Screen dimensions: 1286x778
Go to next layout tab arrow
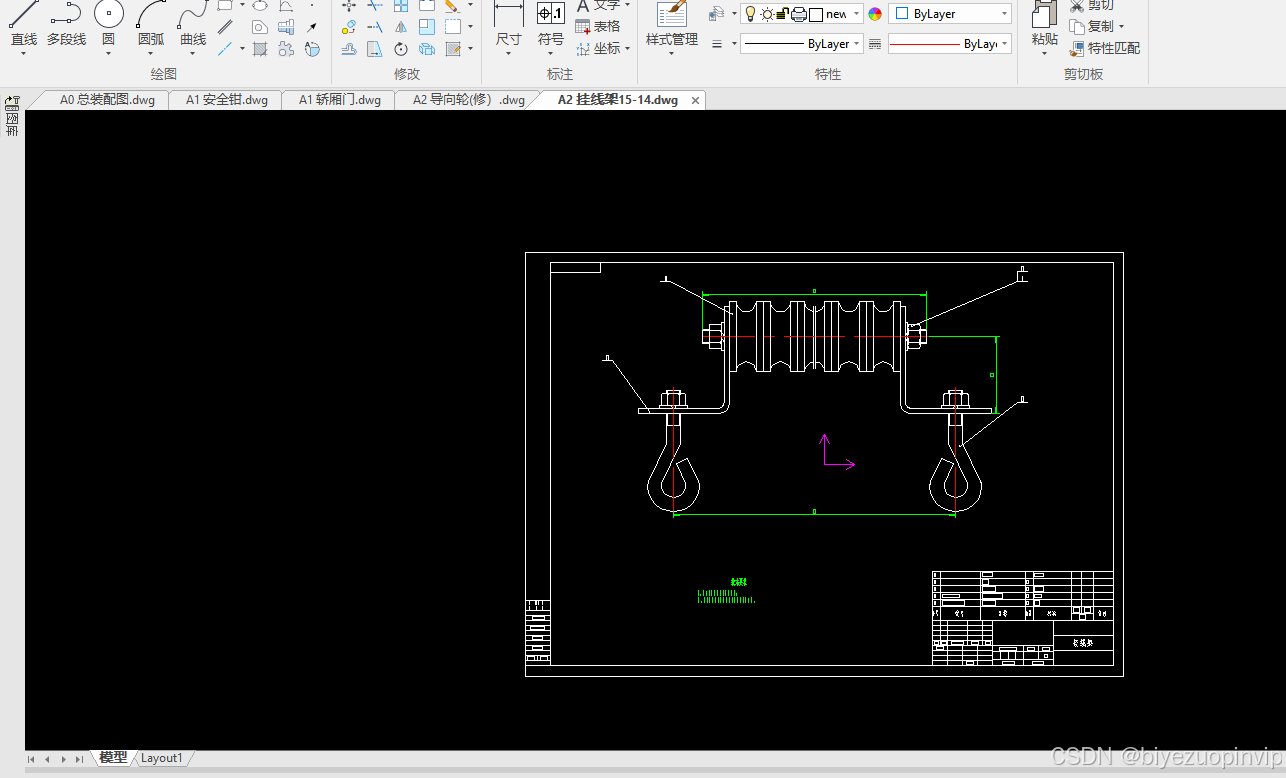[64, 759]
